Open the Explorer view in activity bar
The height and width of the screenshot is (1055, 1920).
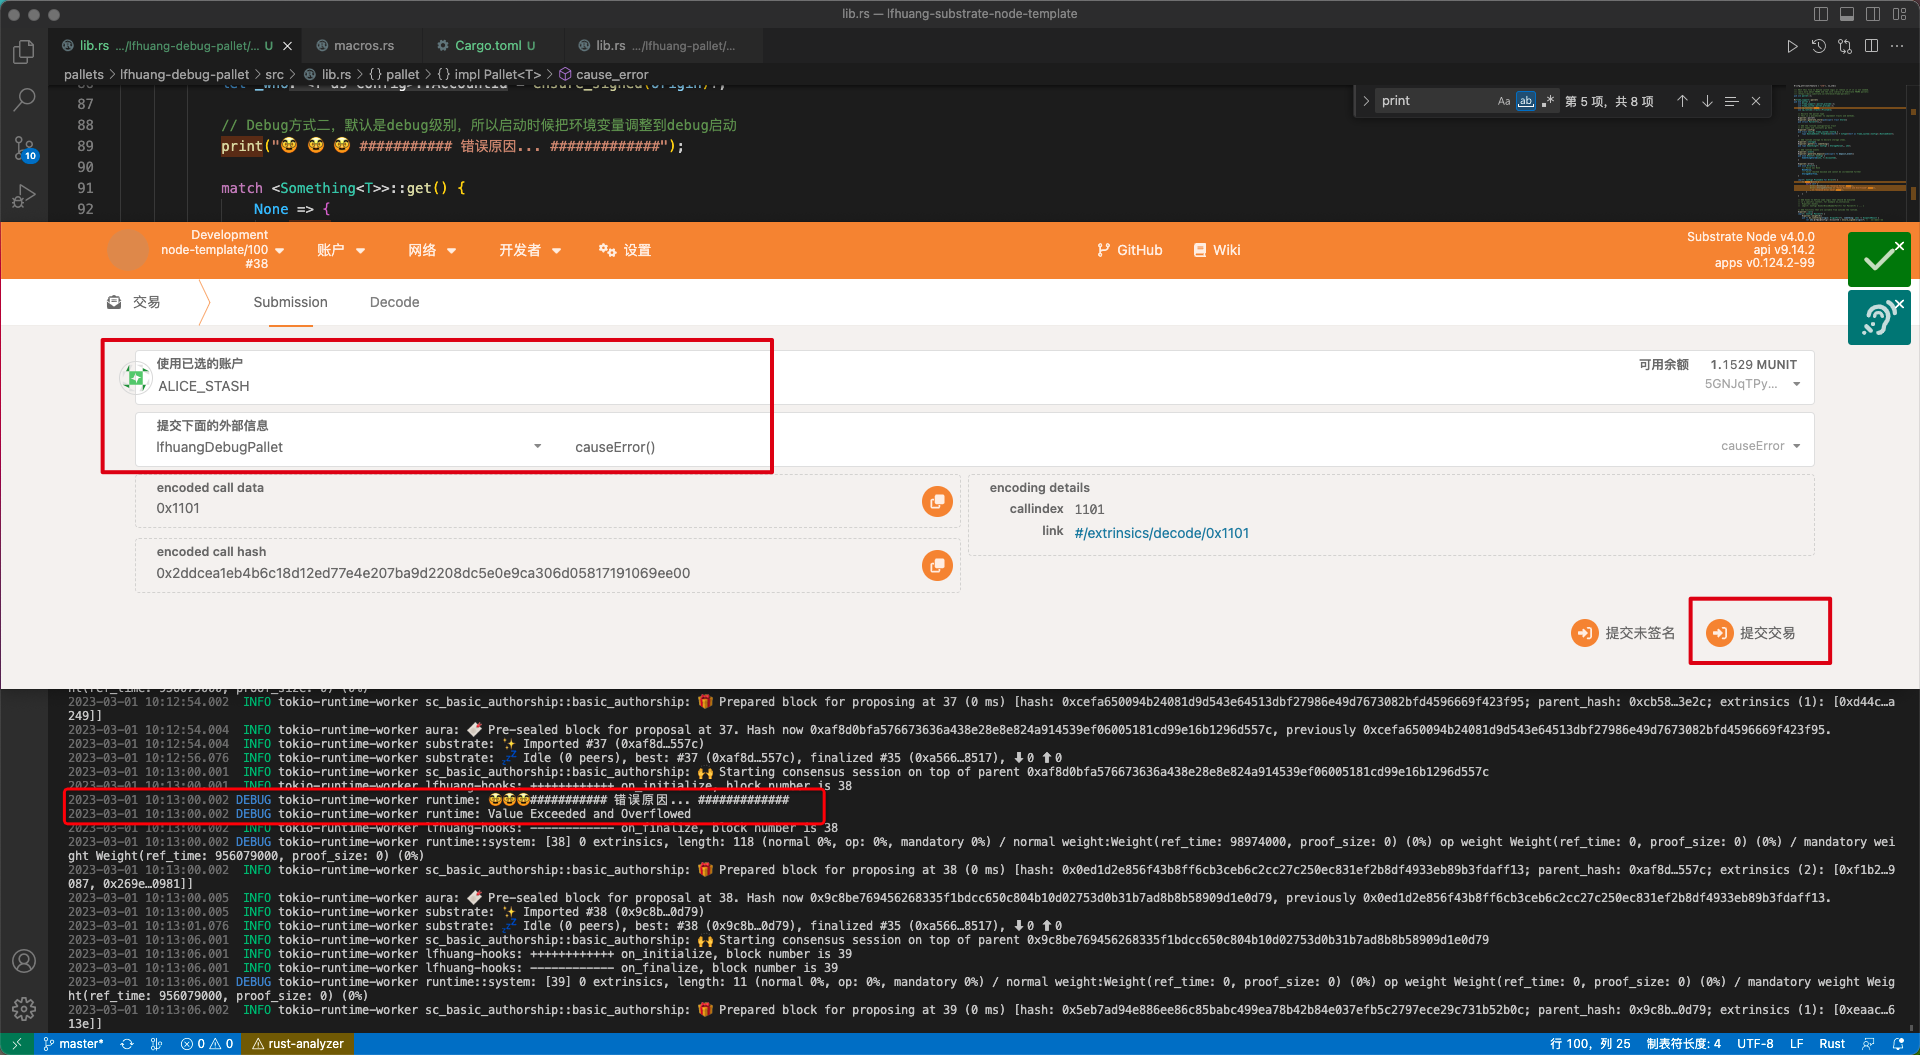click(24, 51)
